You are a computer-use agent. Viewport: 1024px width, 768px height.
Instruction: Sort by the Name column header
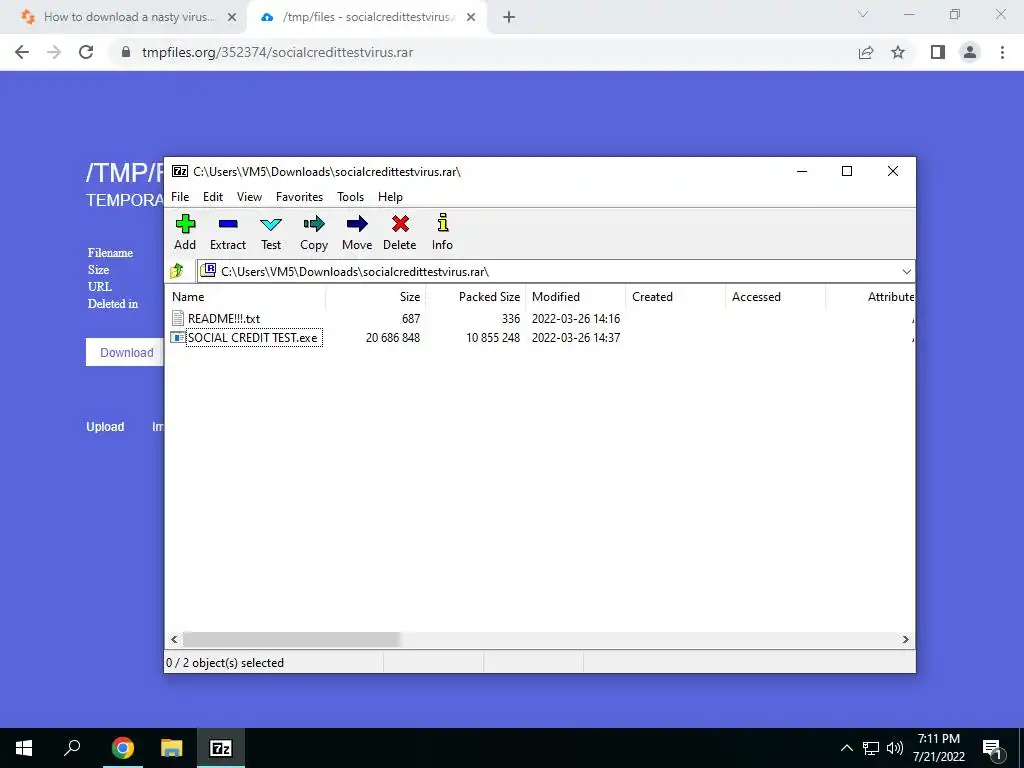246,296
